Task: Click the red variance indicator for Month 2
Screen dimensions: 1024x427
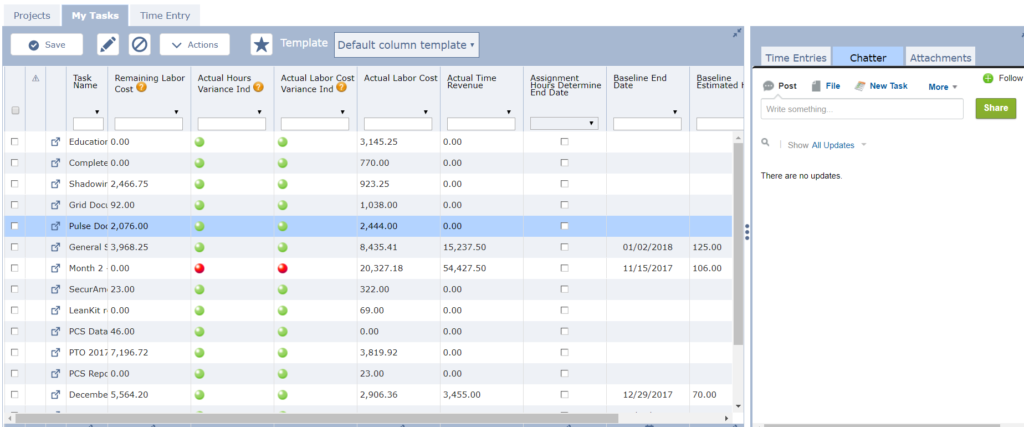Action: [x=199, y=268]
